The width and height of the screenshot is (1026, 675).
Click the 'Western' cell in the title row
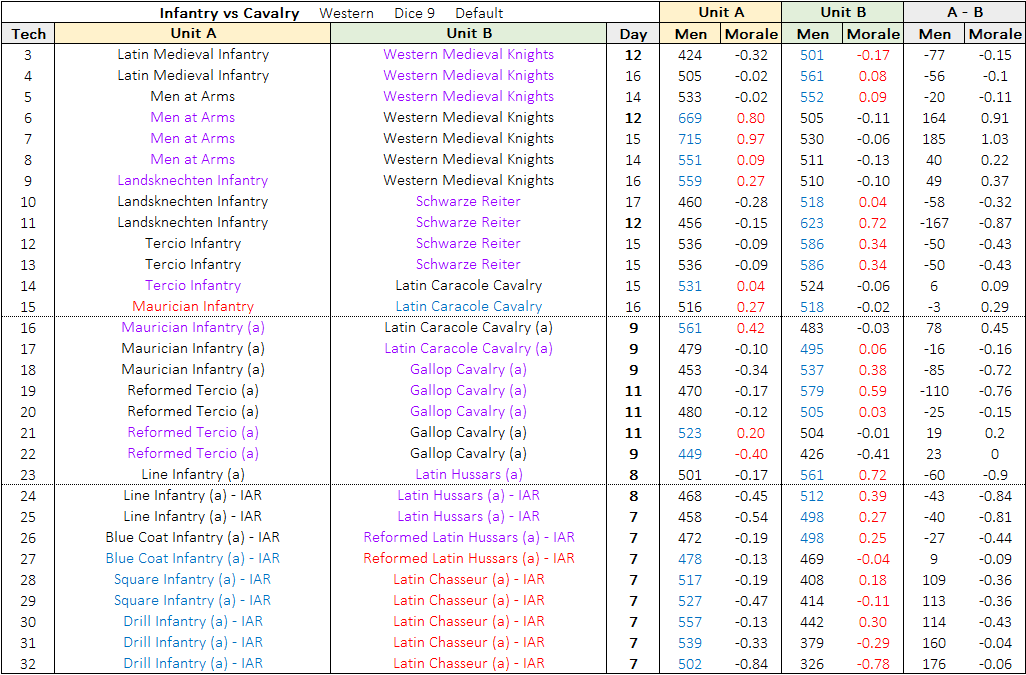tap(346, 13)
